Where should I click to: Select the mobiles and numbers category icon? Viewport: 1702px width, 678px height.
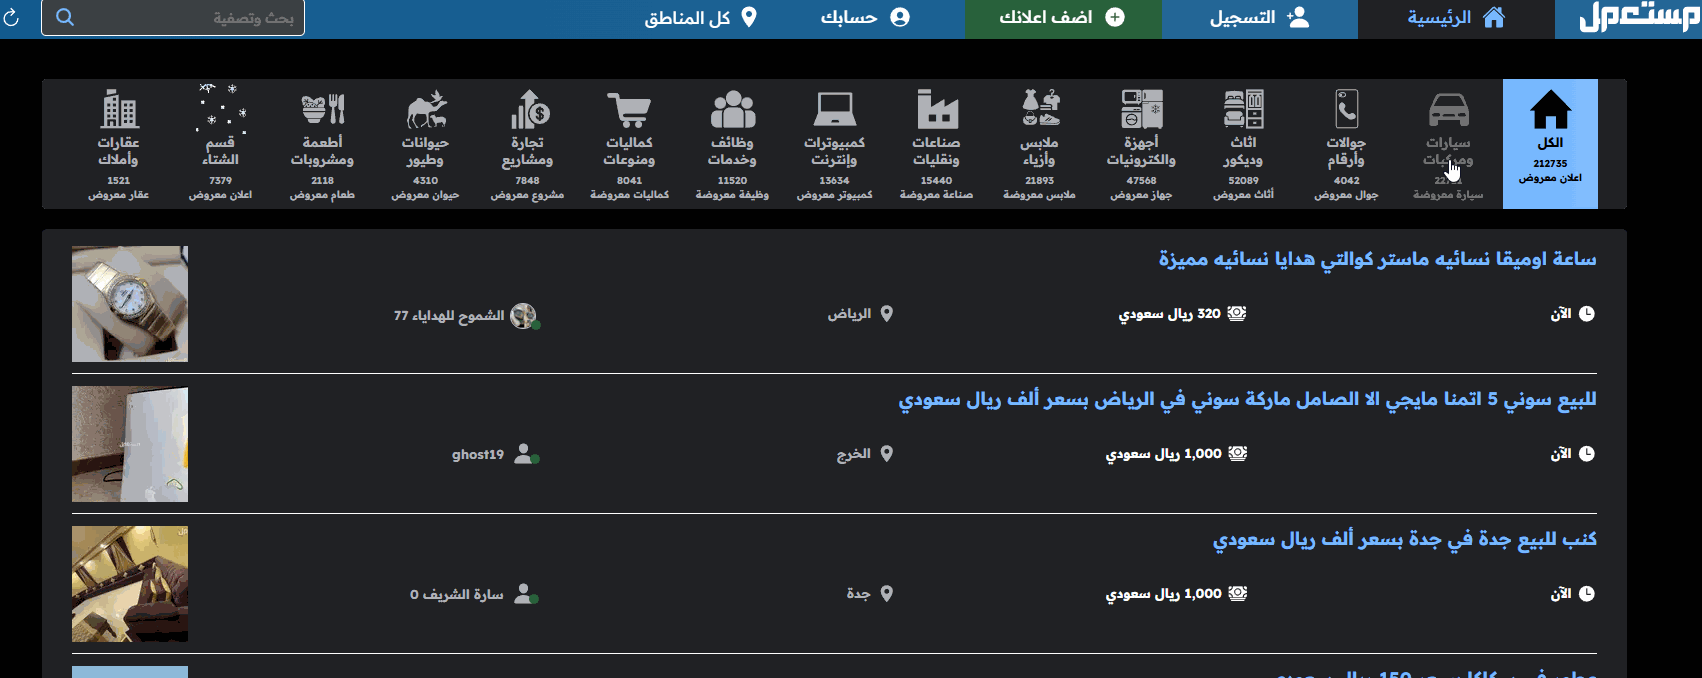coord(1346,110)
